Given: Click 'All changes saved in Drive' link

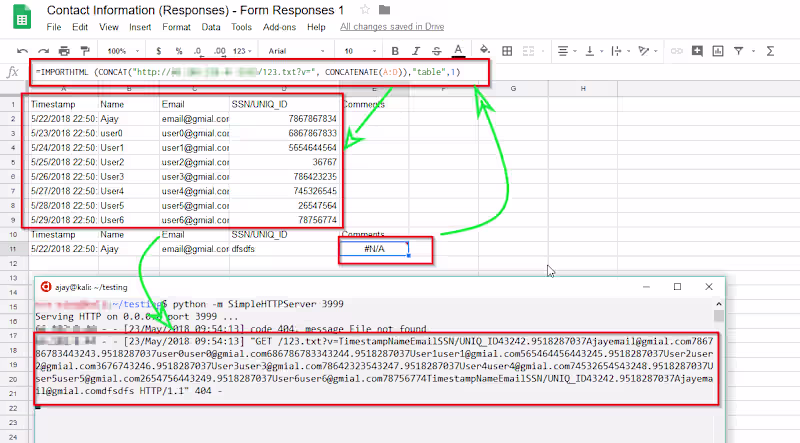Looking at the screenshot, I should click(x=392, y=27).
